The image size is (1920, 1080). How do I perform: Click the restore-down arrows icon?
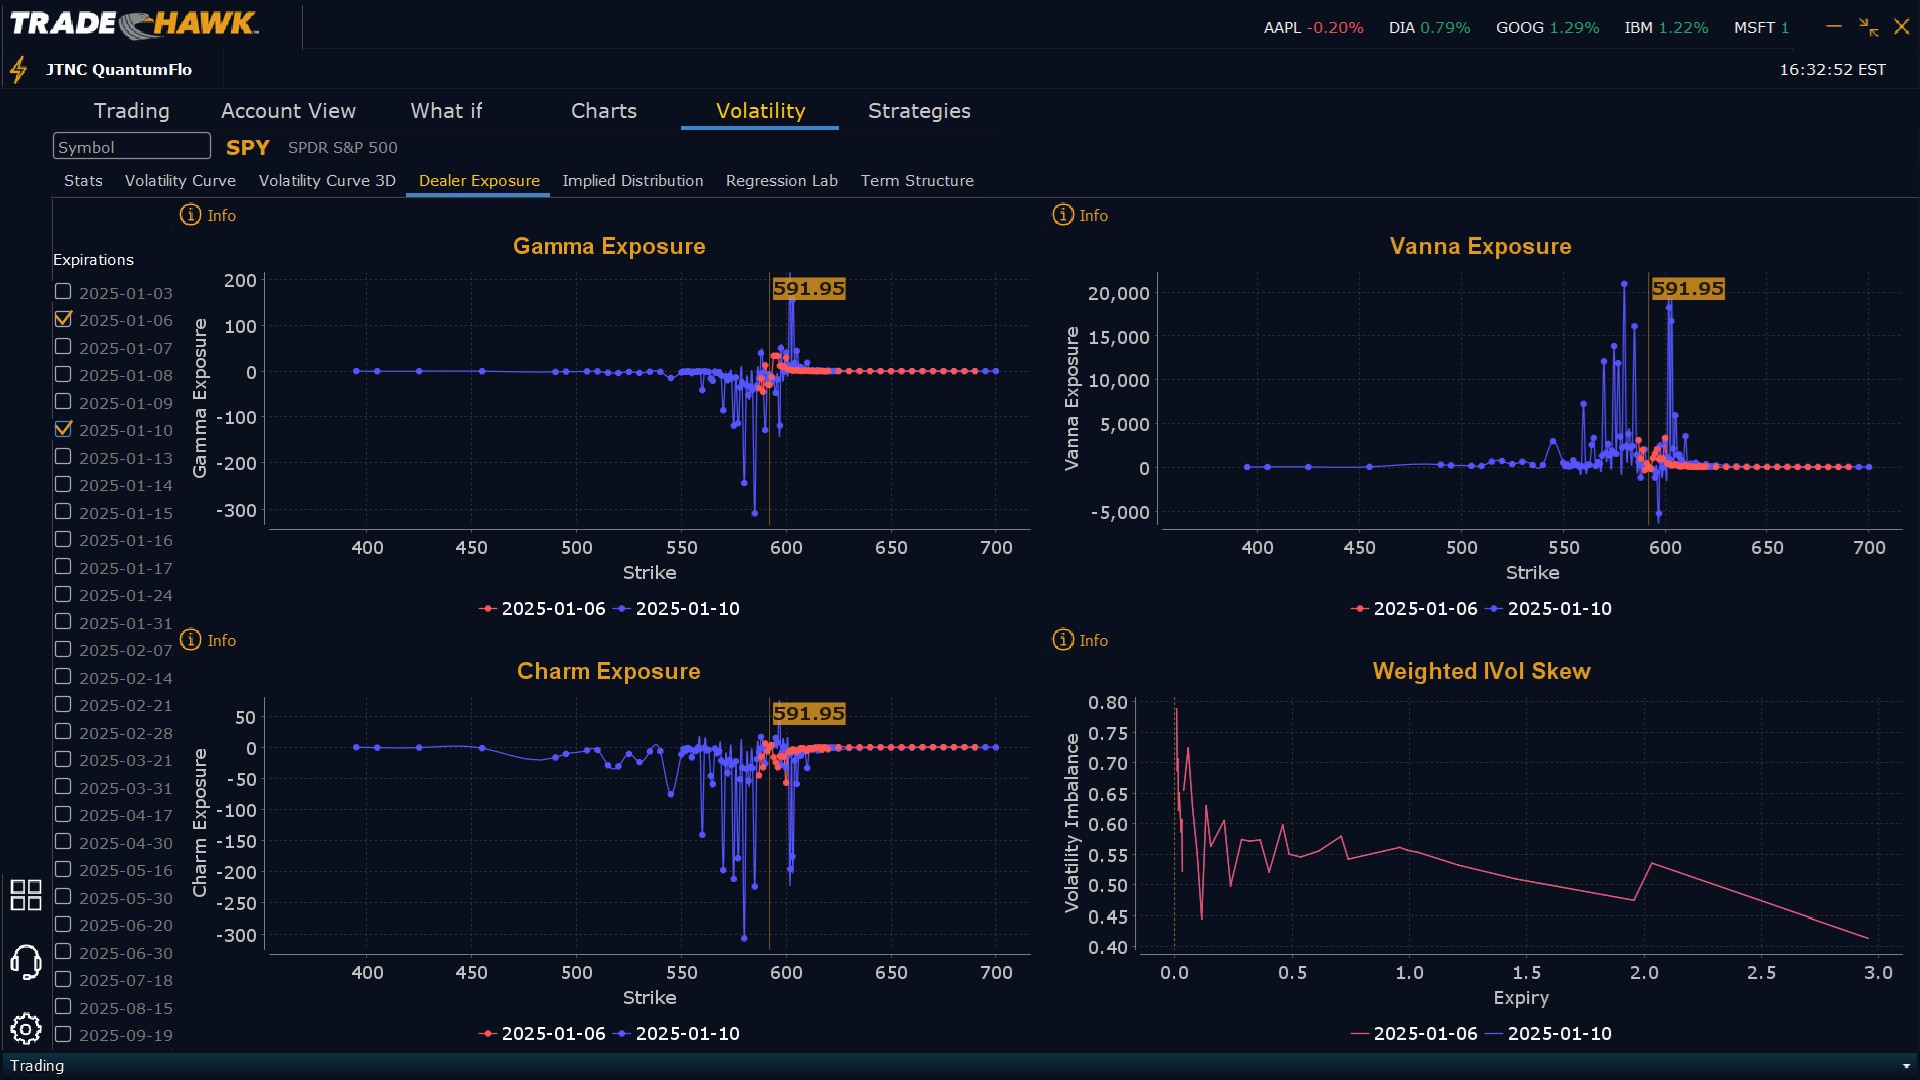[1868, 27]
